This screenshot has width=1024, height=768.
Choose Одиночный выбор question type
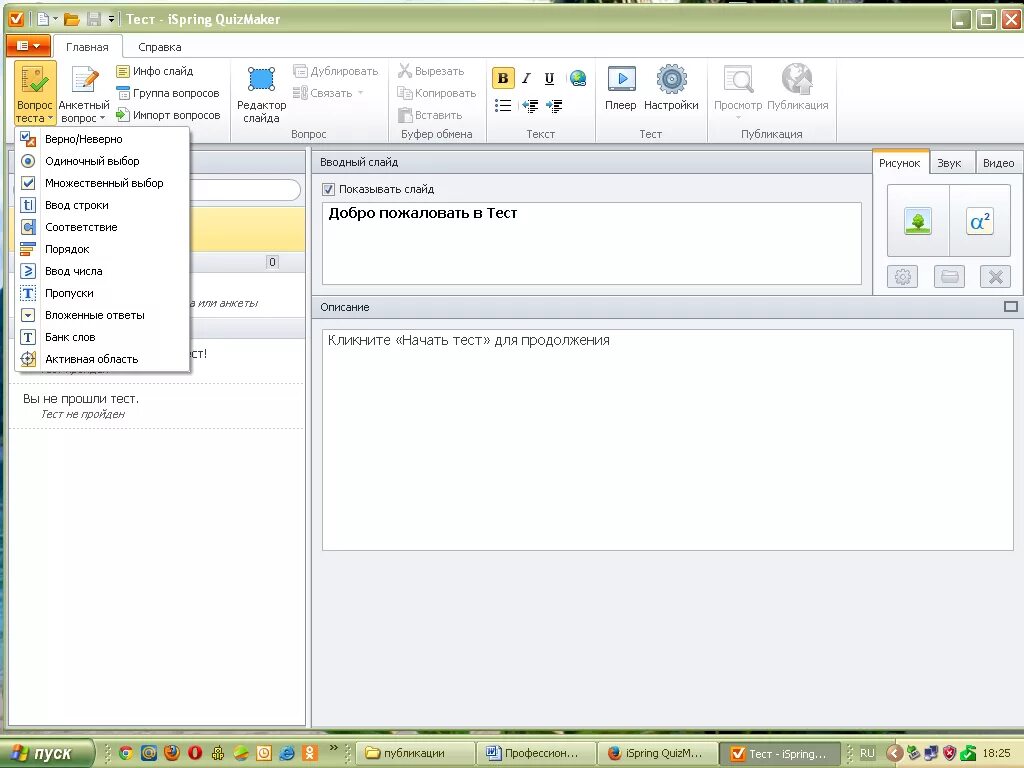pyautogui.click(x=103, y=161)
